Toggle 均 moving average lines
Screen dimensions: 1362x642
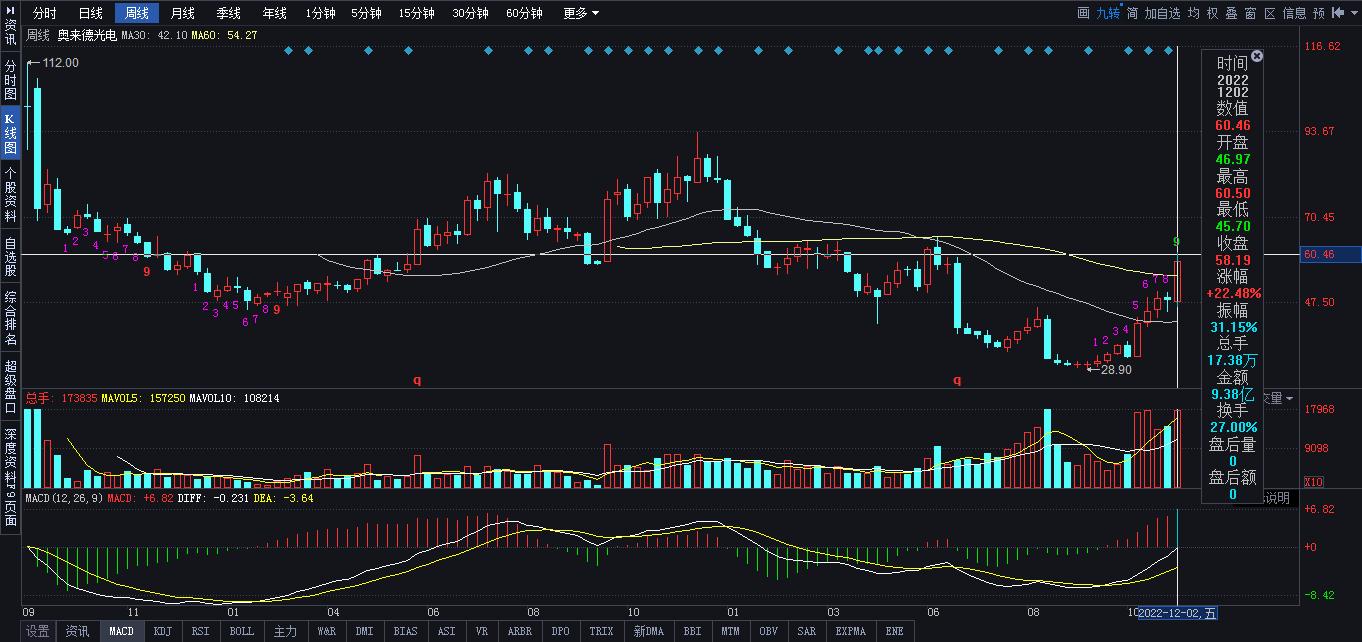(1193, 13)
